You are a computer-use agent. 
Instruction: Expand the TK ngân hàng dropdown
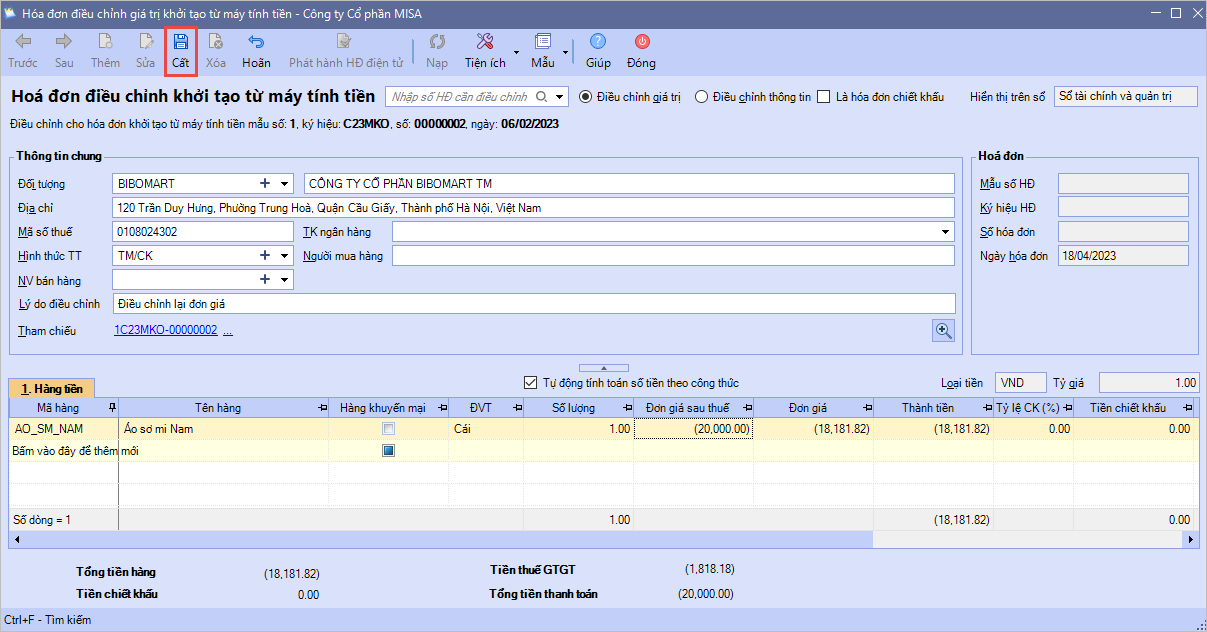(x=946, y=232)
